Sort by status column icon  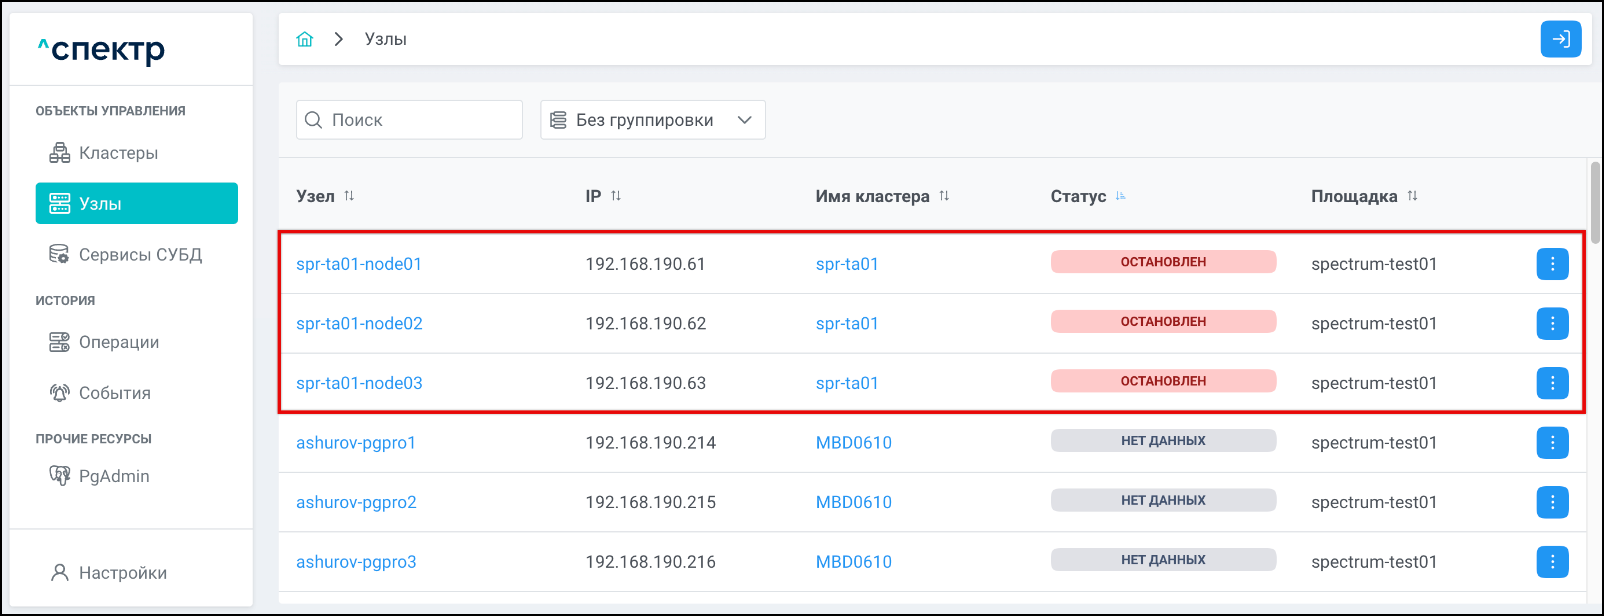1121,196
